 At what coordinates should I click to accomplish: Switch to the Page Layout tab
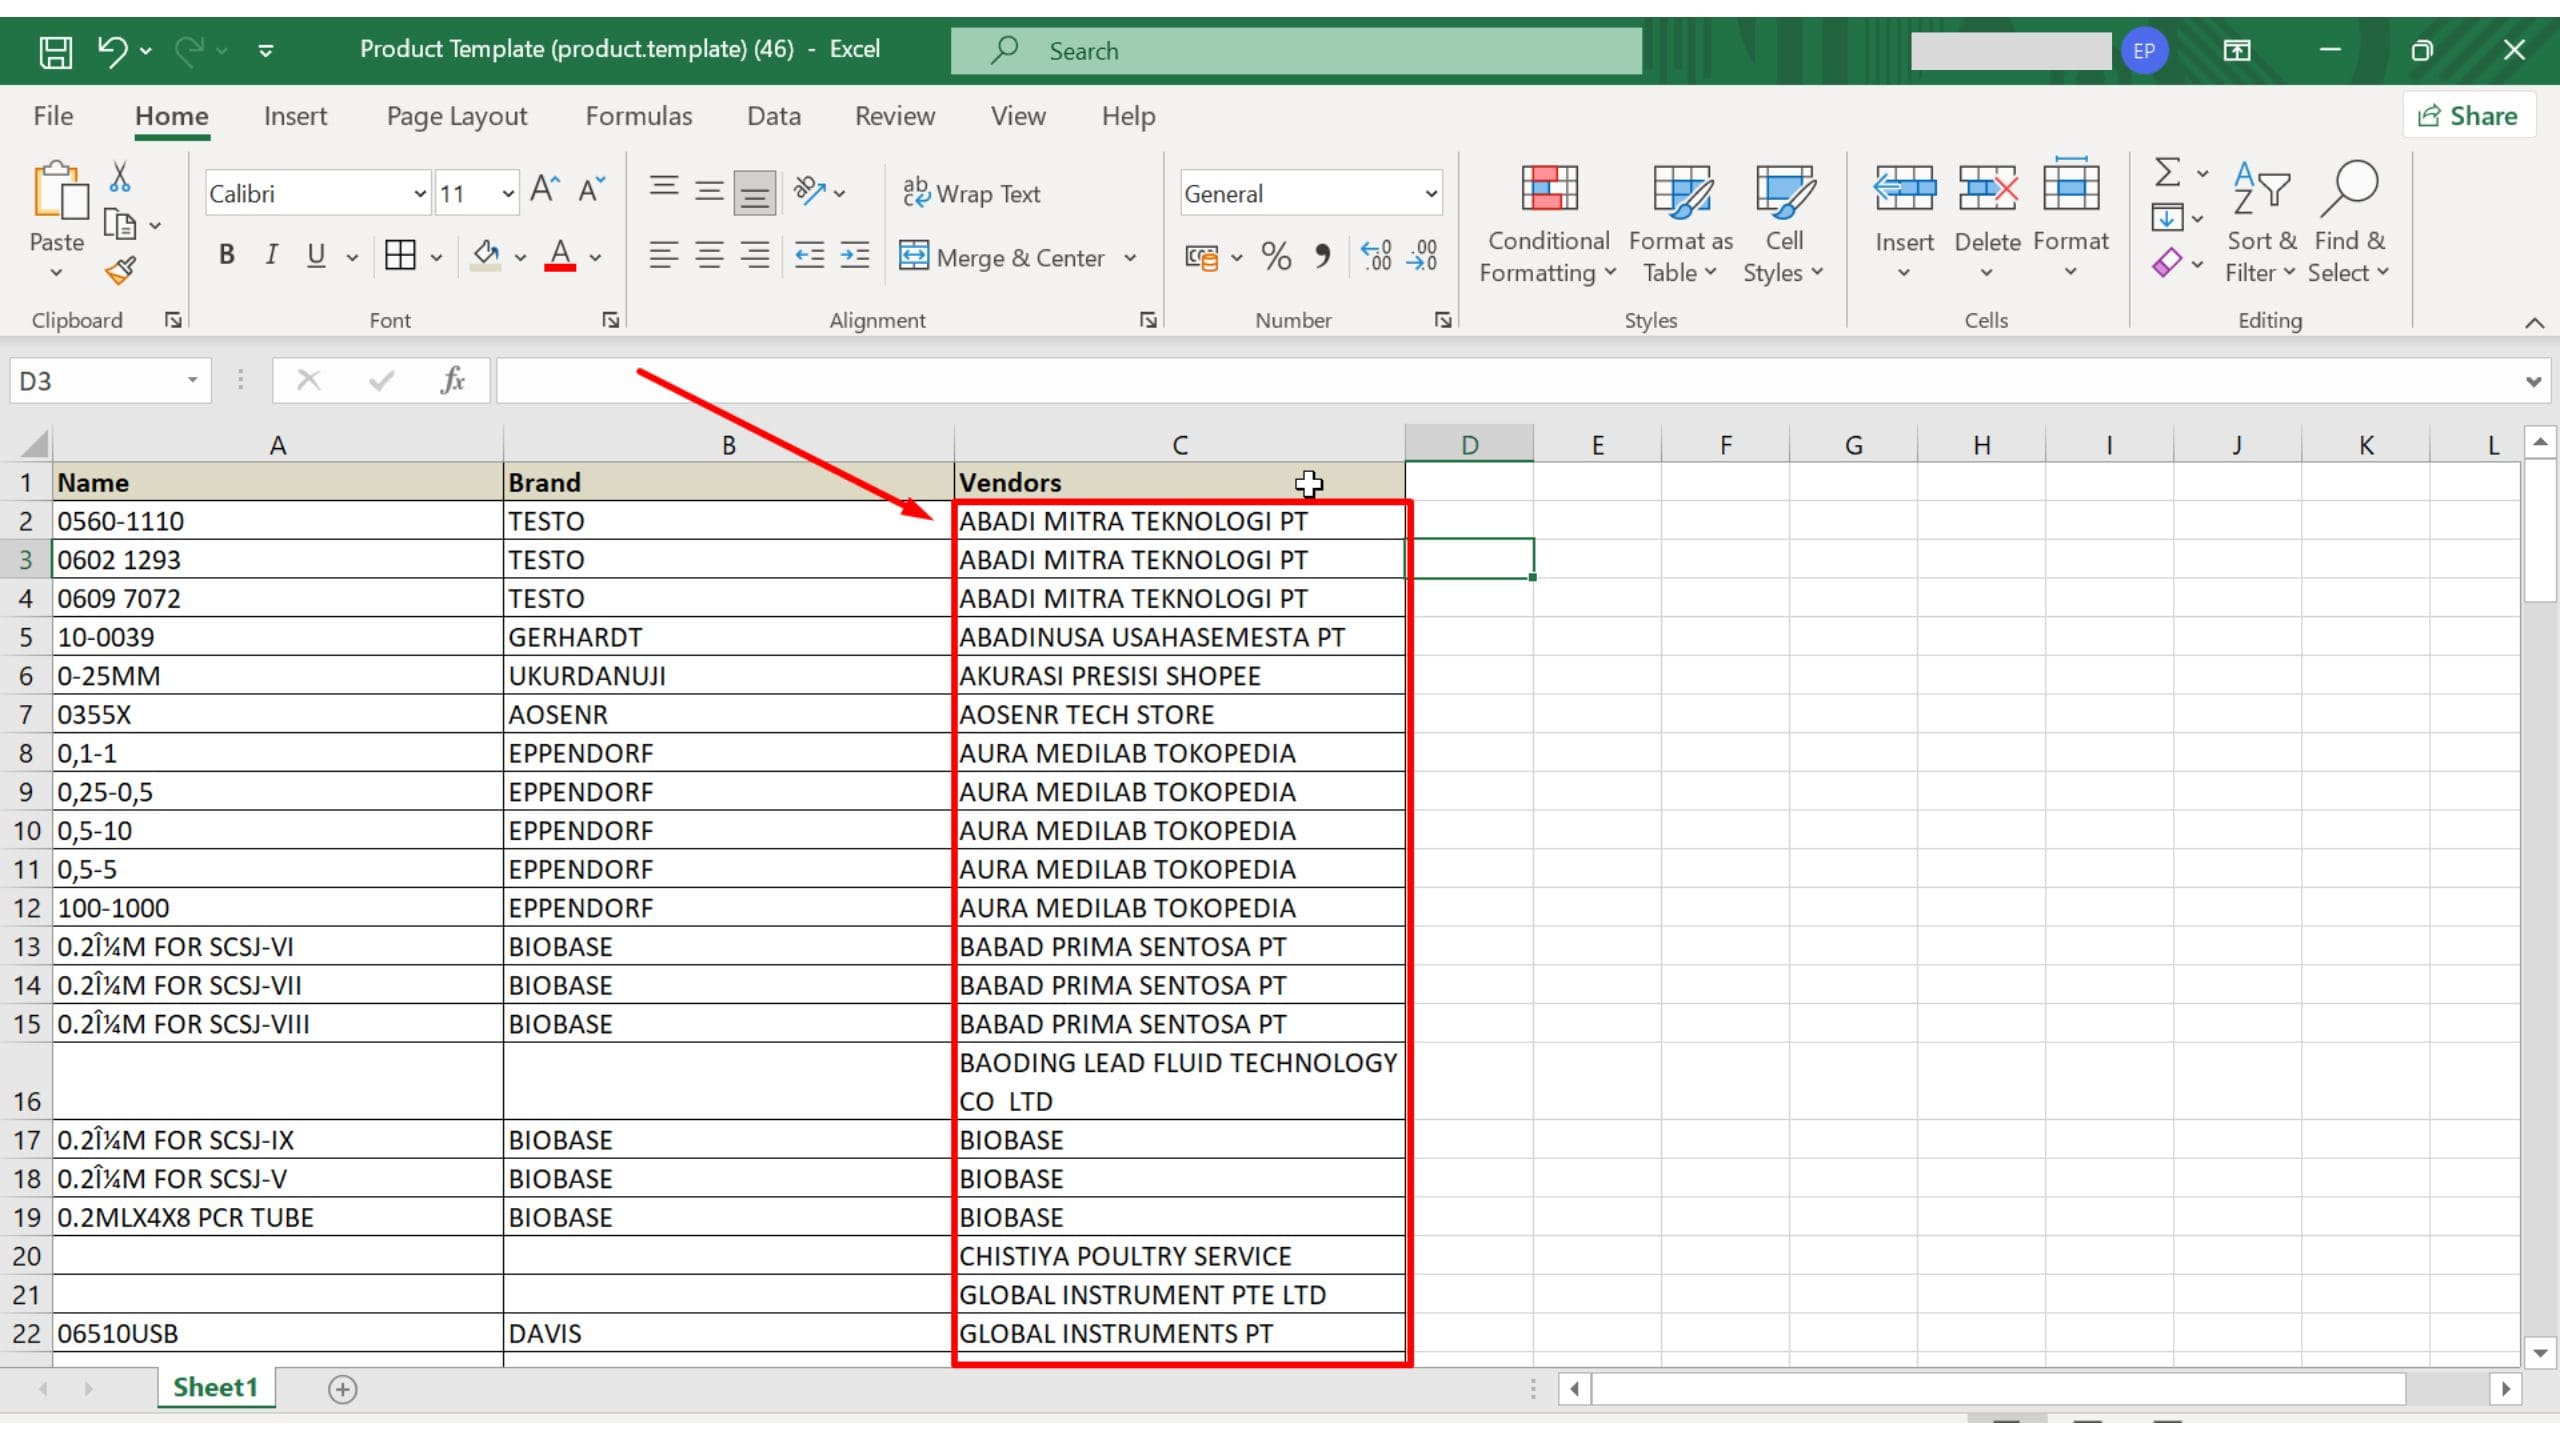coord(457,116)
